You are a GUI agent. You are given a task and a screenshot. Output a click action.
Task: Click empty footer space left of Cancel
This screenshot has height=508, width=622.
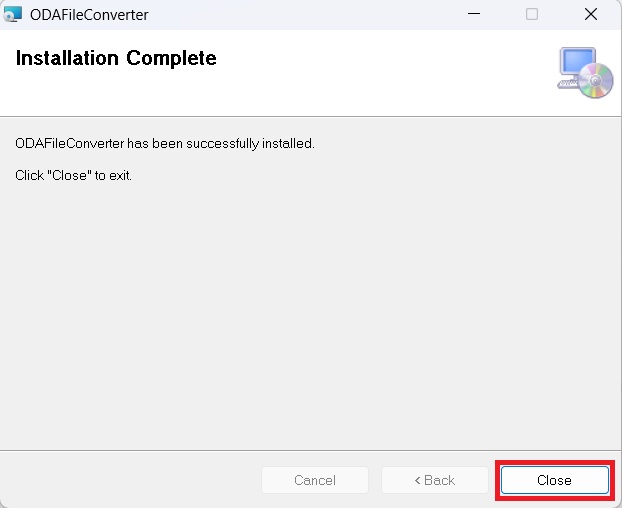130,480
